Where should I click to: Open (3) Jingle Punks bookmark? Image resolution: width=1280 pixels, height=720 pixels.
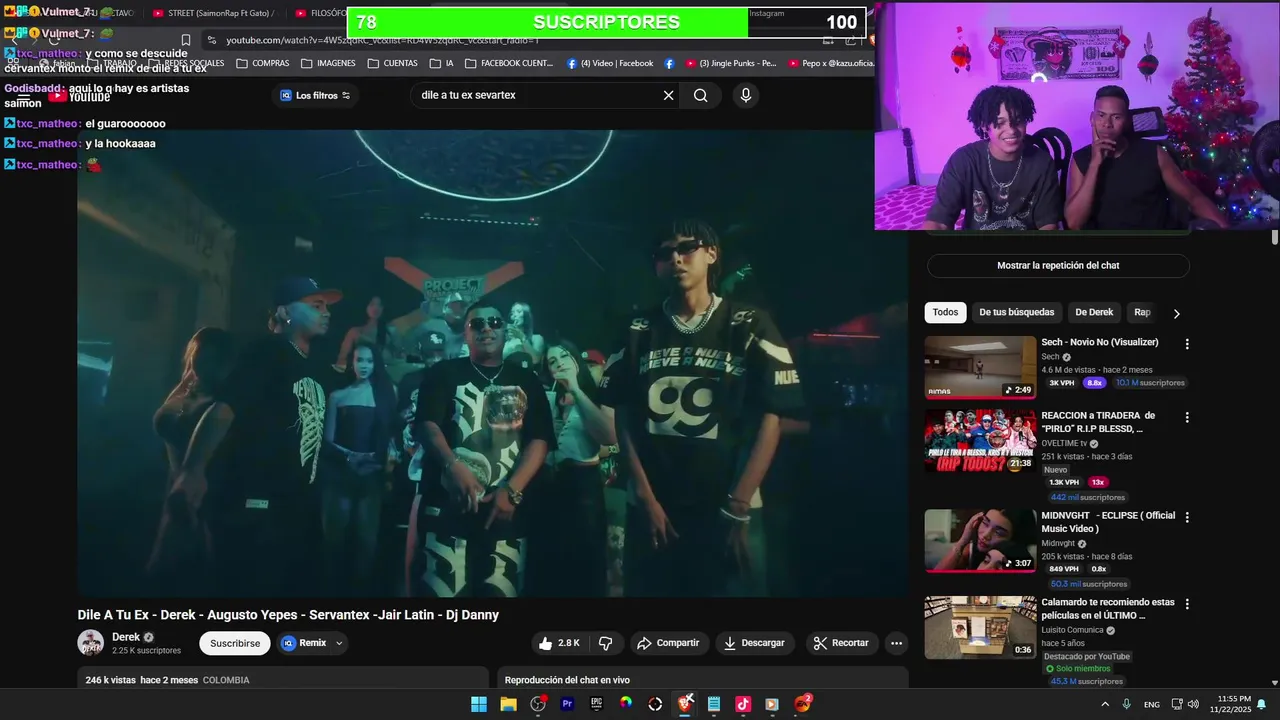click(729, 63)
